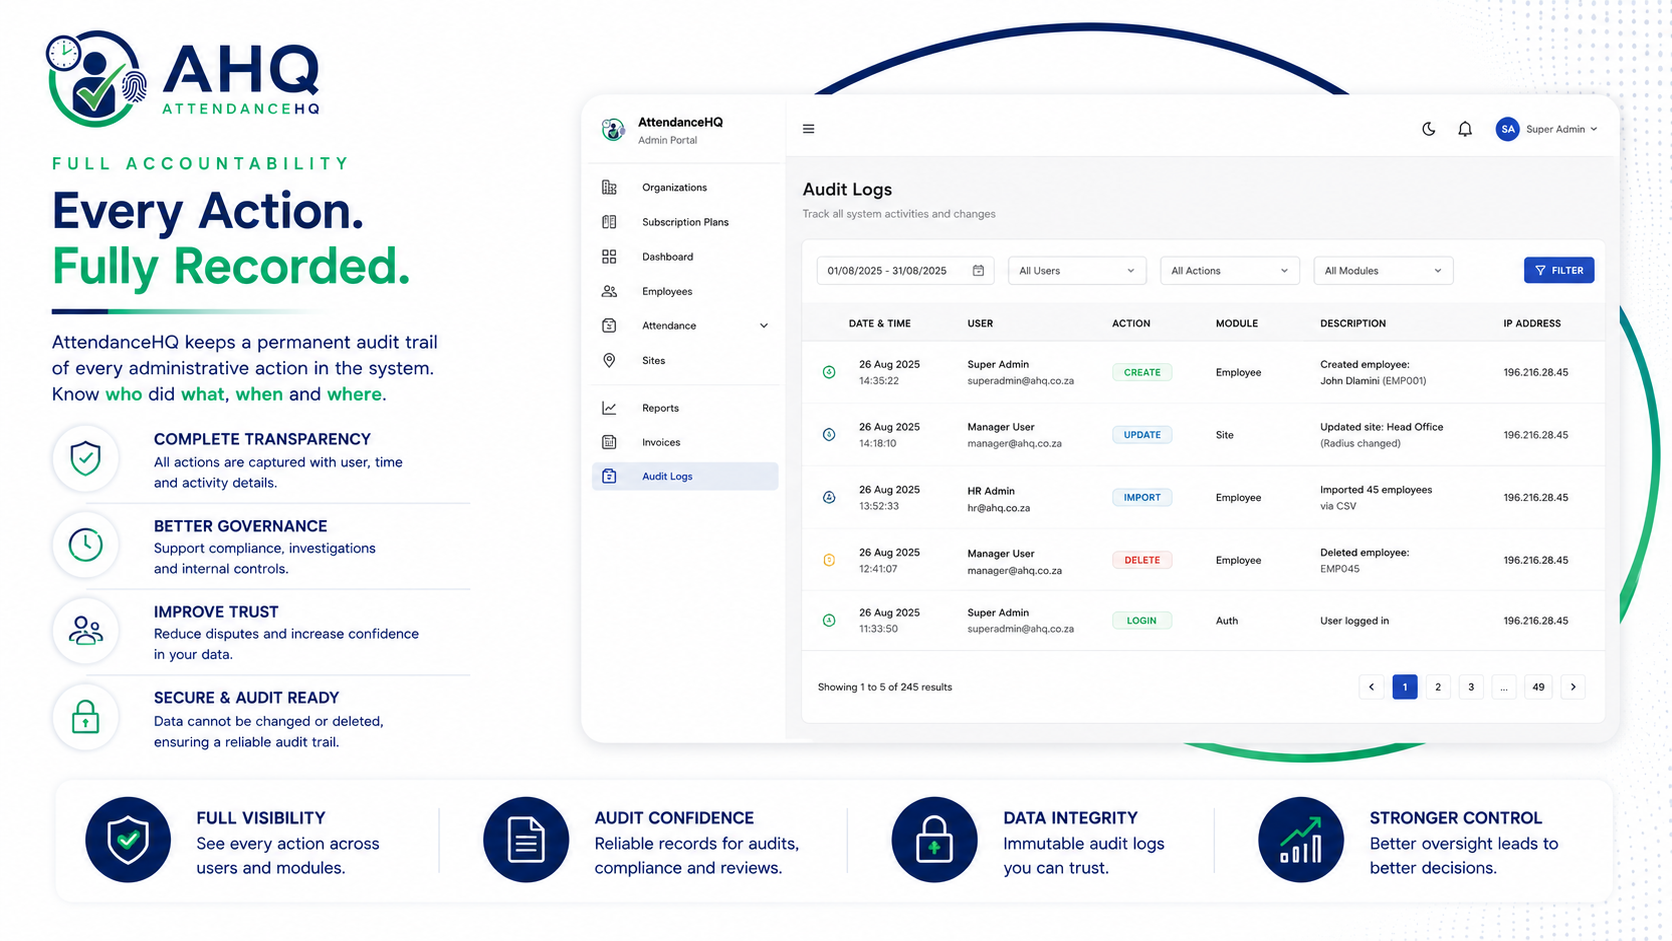Click 'Imported 45 employees' description
This screenshot has width=1672, height=941.
pyautogui.click(x=1376, y=490)
